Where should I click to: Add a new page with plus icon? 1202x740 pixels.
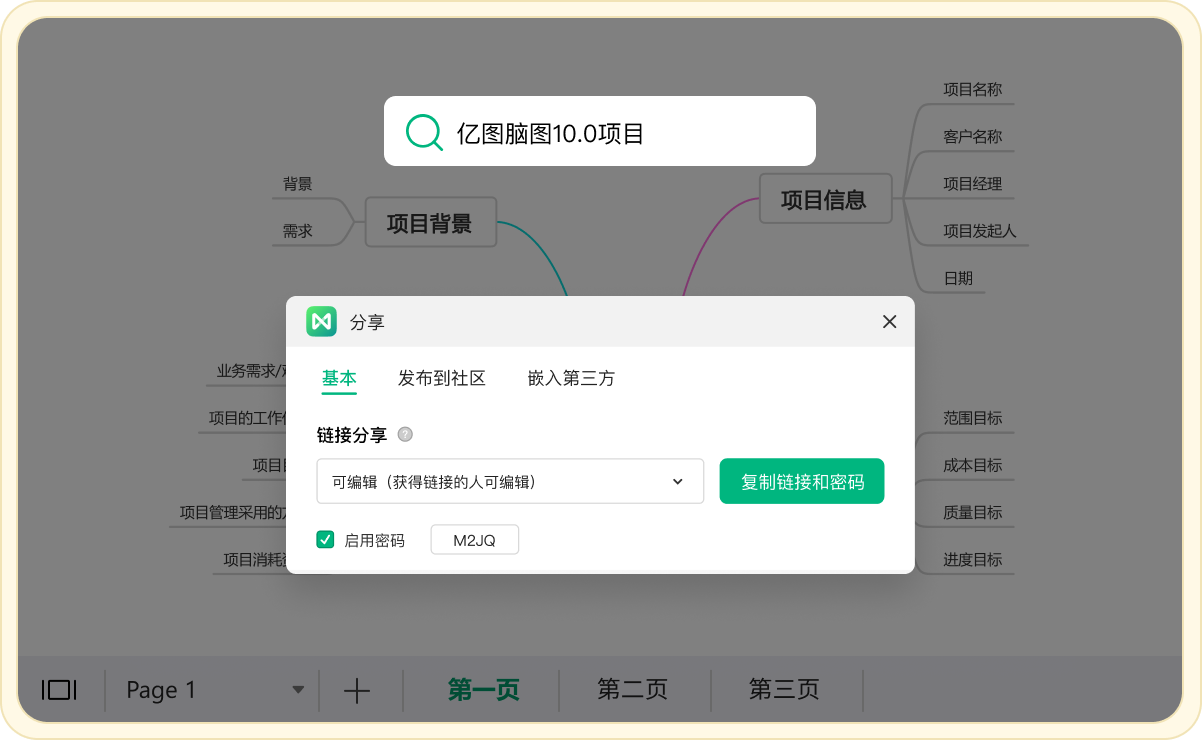pyautogui.click(x=357, y=691)
